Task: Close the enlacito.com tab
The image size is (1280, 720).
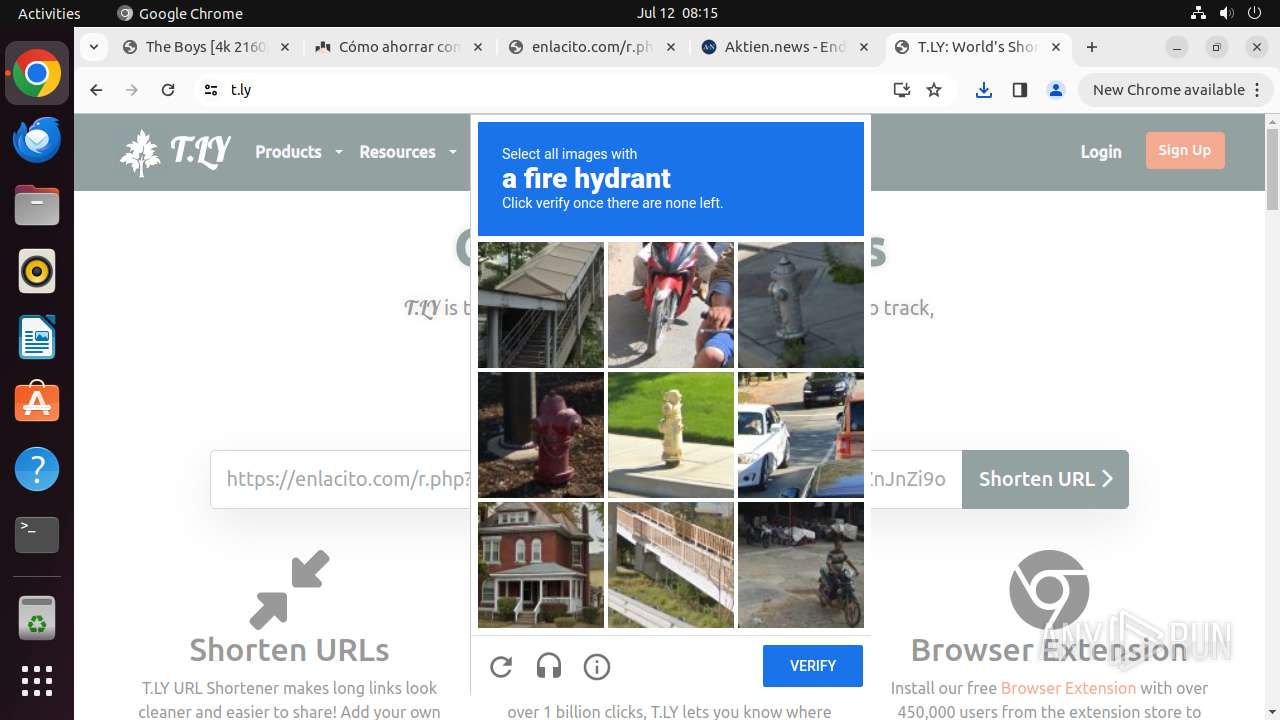Action: (670, 47)
